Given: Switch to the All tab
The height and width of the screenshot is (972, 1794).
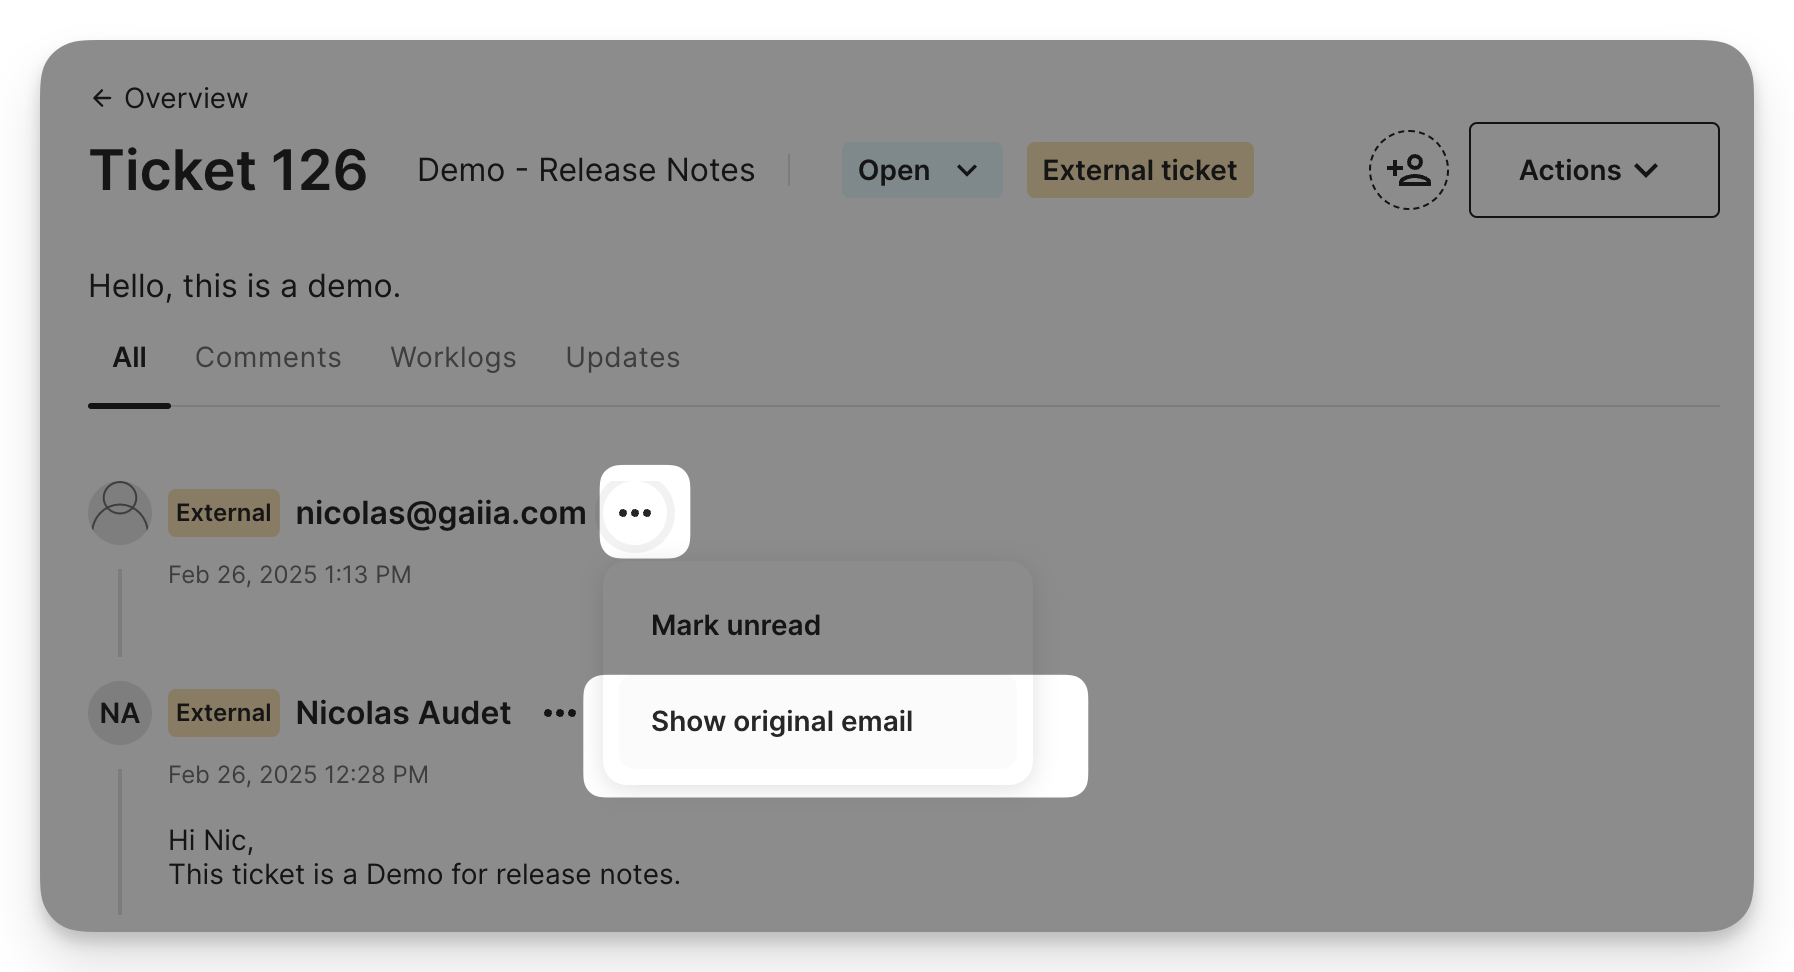Looking at the screenshot, I should click(130, 357).
